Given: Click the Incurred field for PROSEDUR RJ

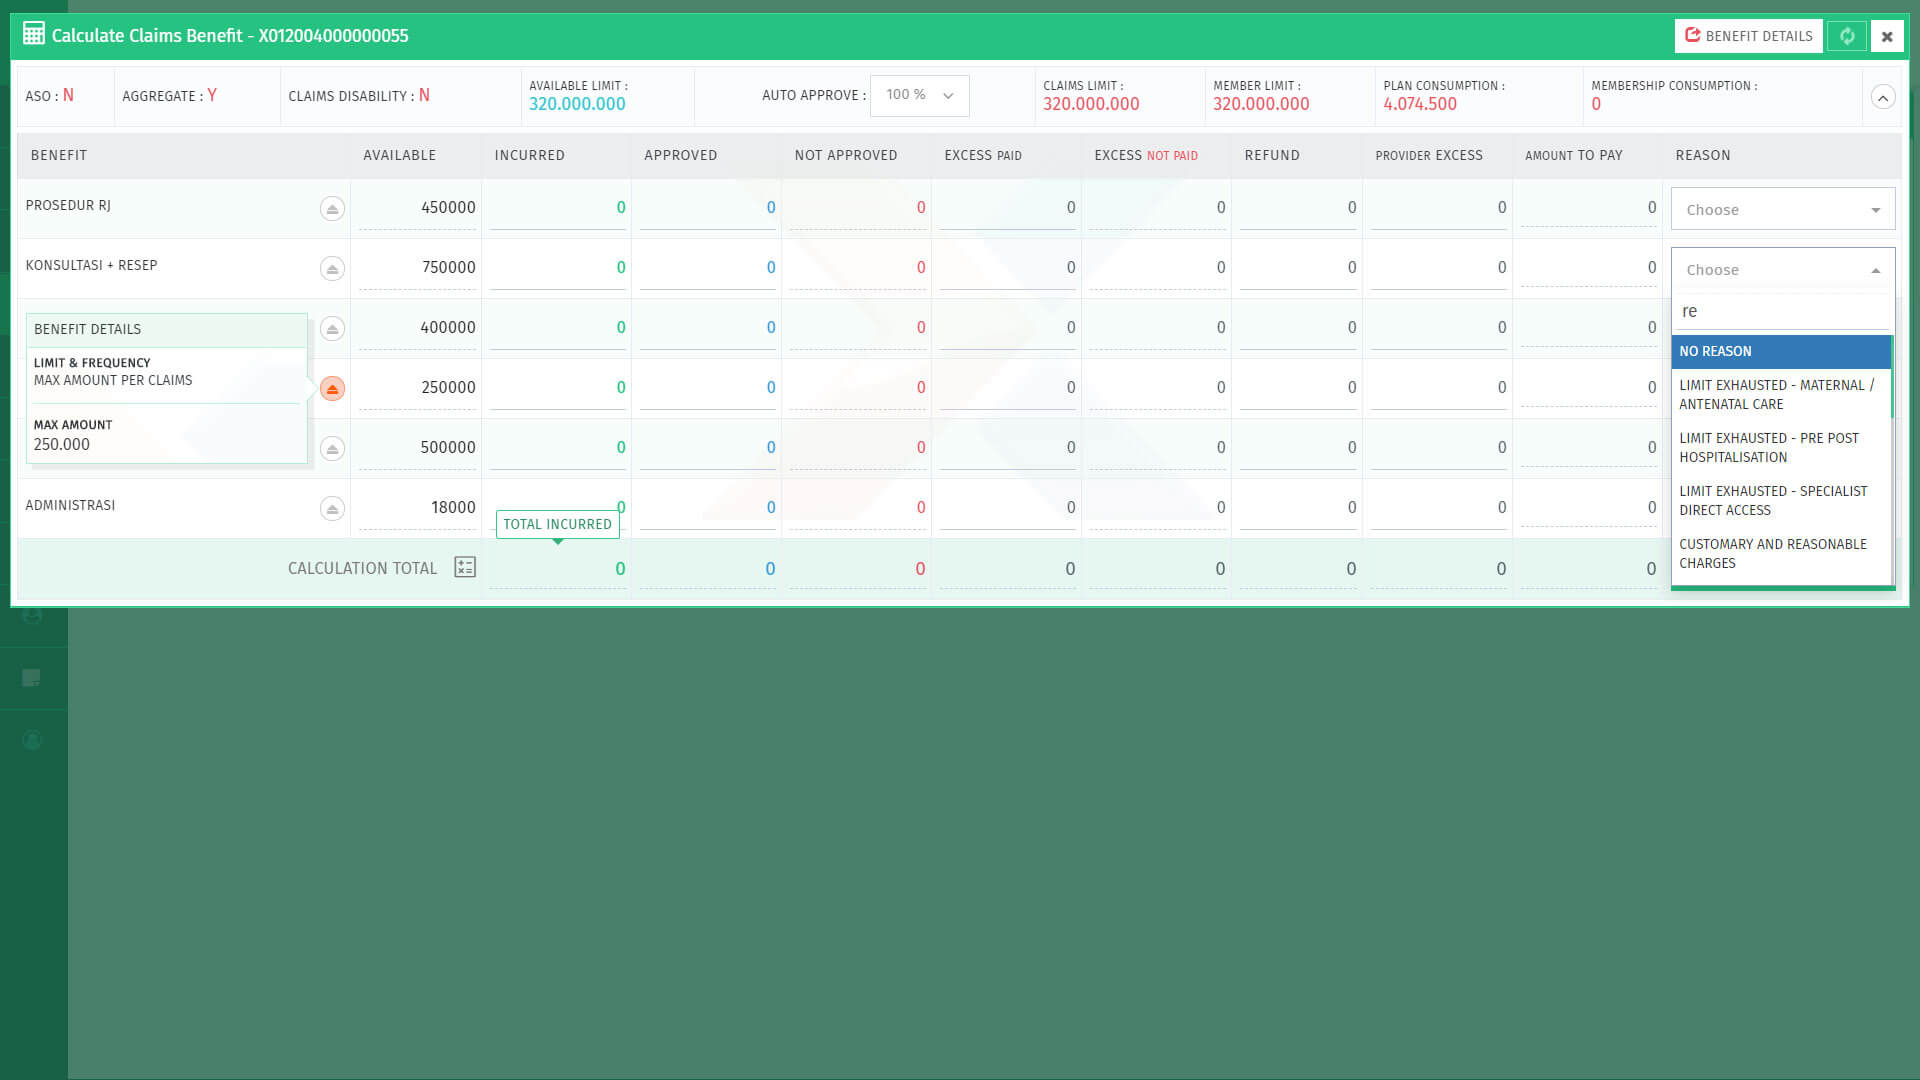Looking at the screenshot, I should pos(558,208).
